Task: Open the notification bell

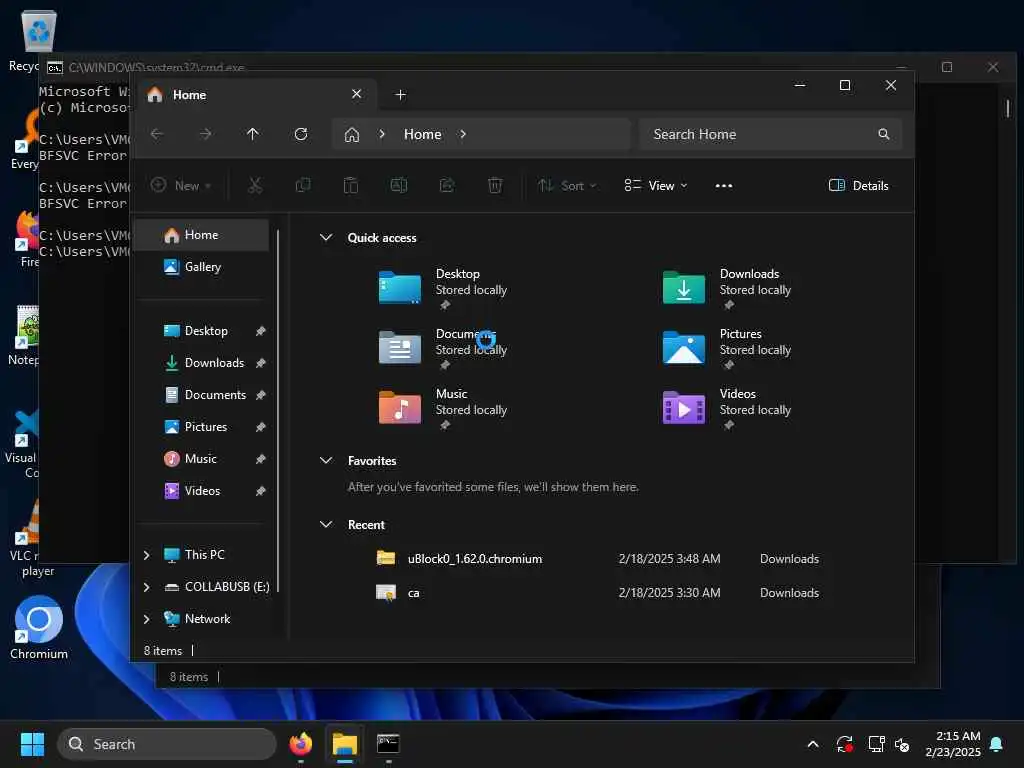Action: point(997,744)
